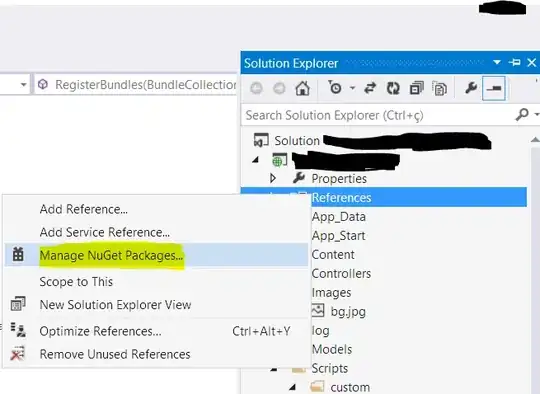The height and width of the screenshot is (394, 540).
Task: Open the RegisterBundles member dropdown
Action: (136, 84)
